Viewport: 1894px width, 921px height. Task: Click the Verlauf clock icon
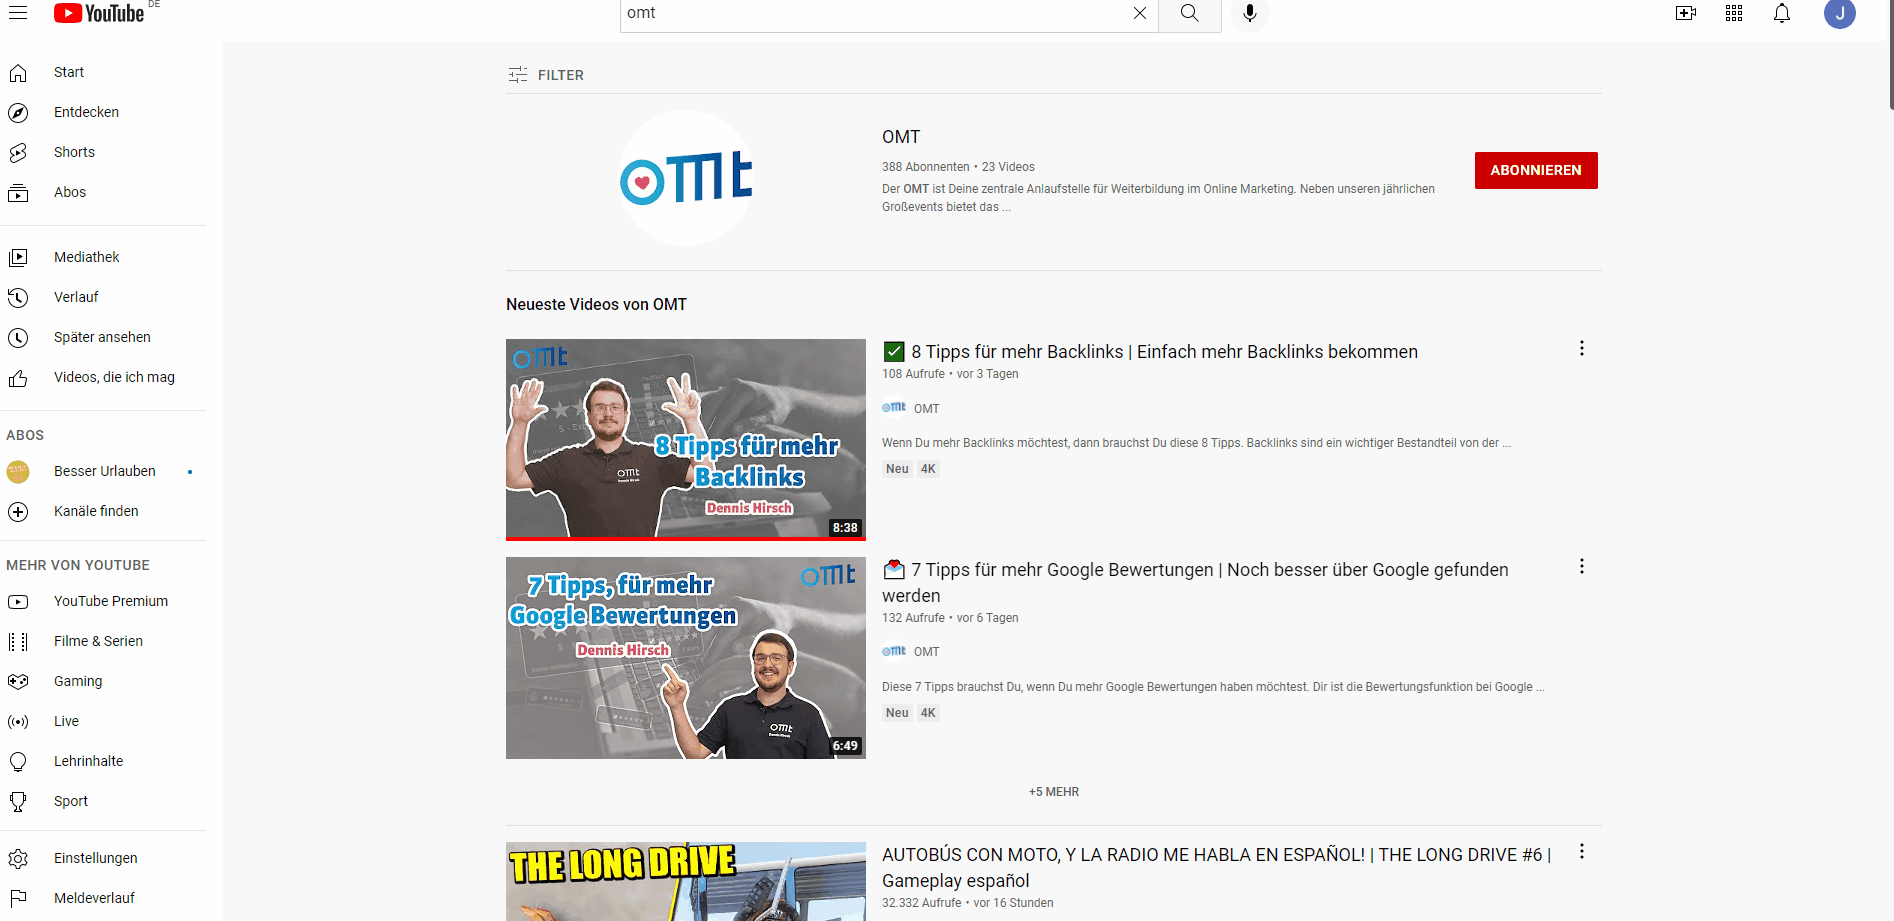18,297
